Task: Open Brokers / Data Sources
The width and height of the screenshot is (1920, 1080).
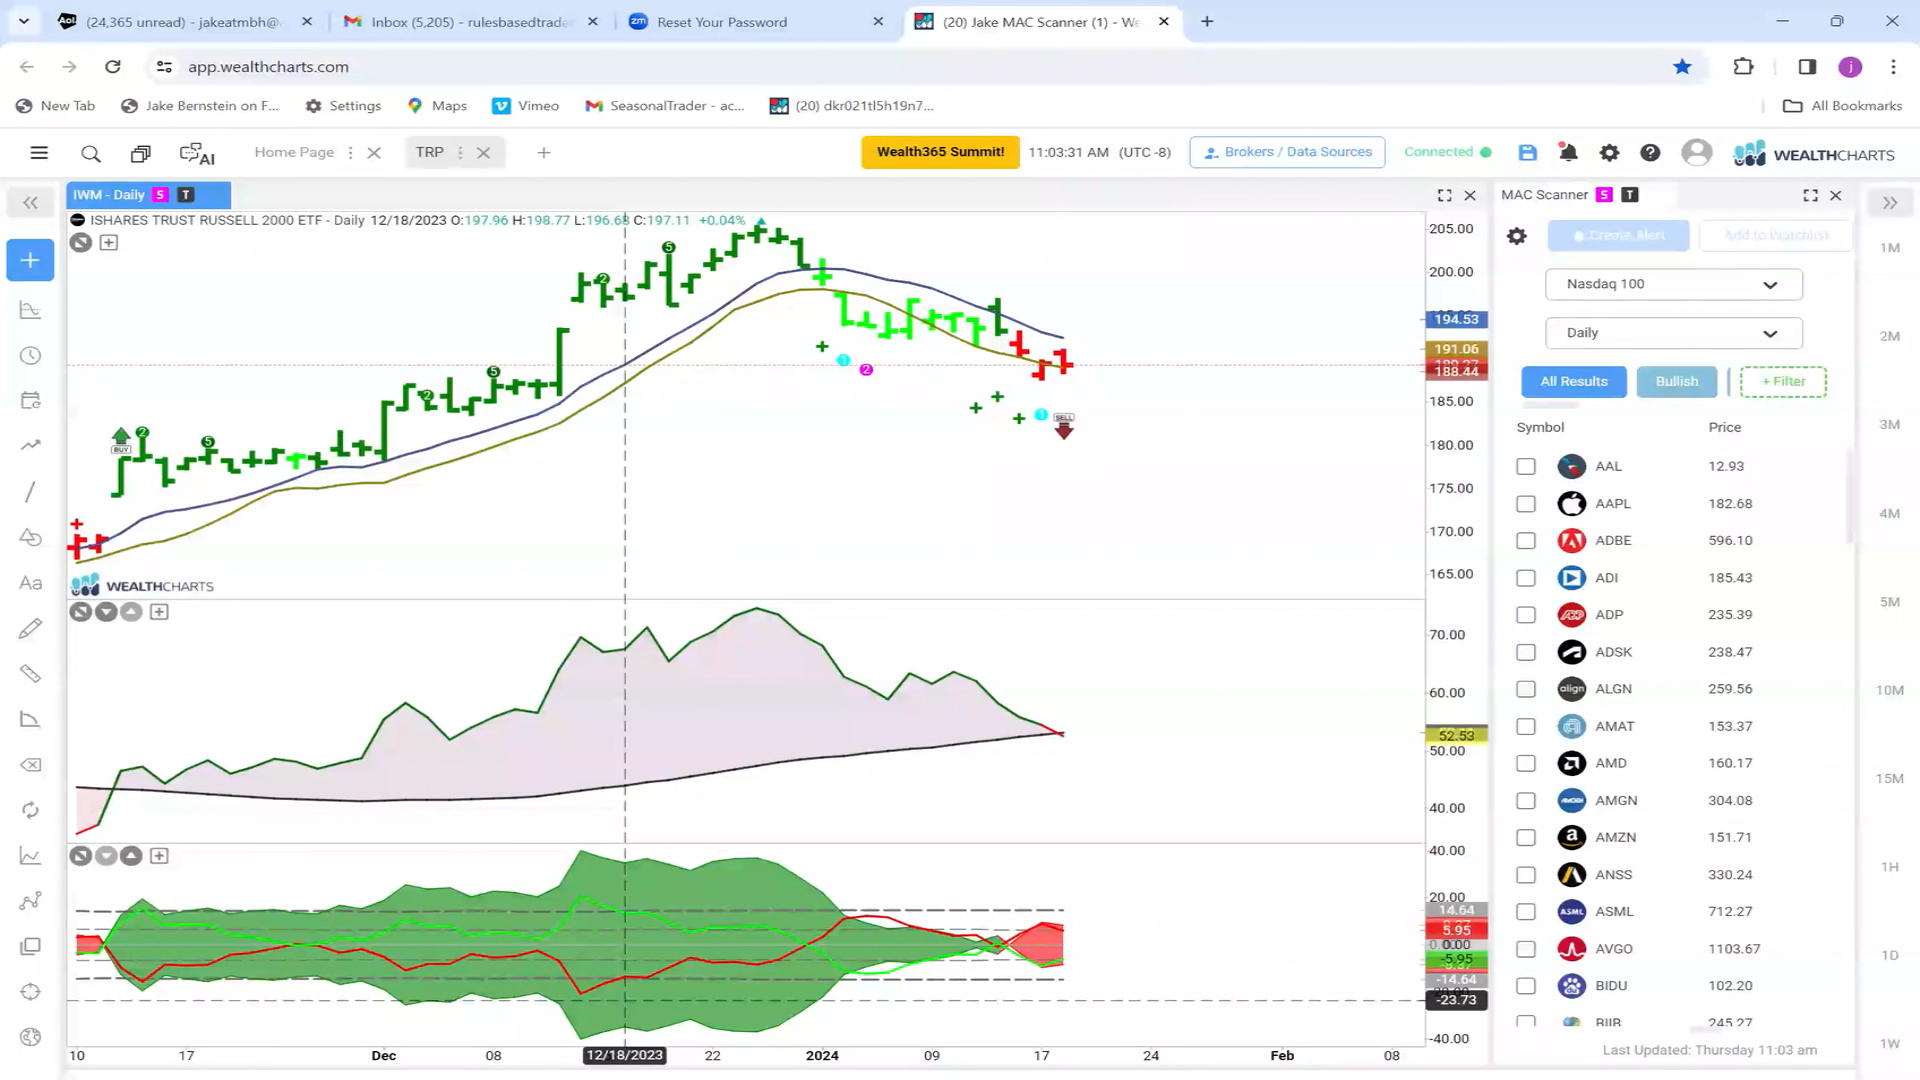Action: [x=1287, y=152]
